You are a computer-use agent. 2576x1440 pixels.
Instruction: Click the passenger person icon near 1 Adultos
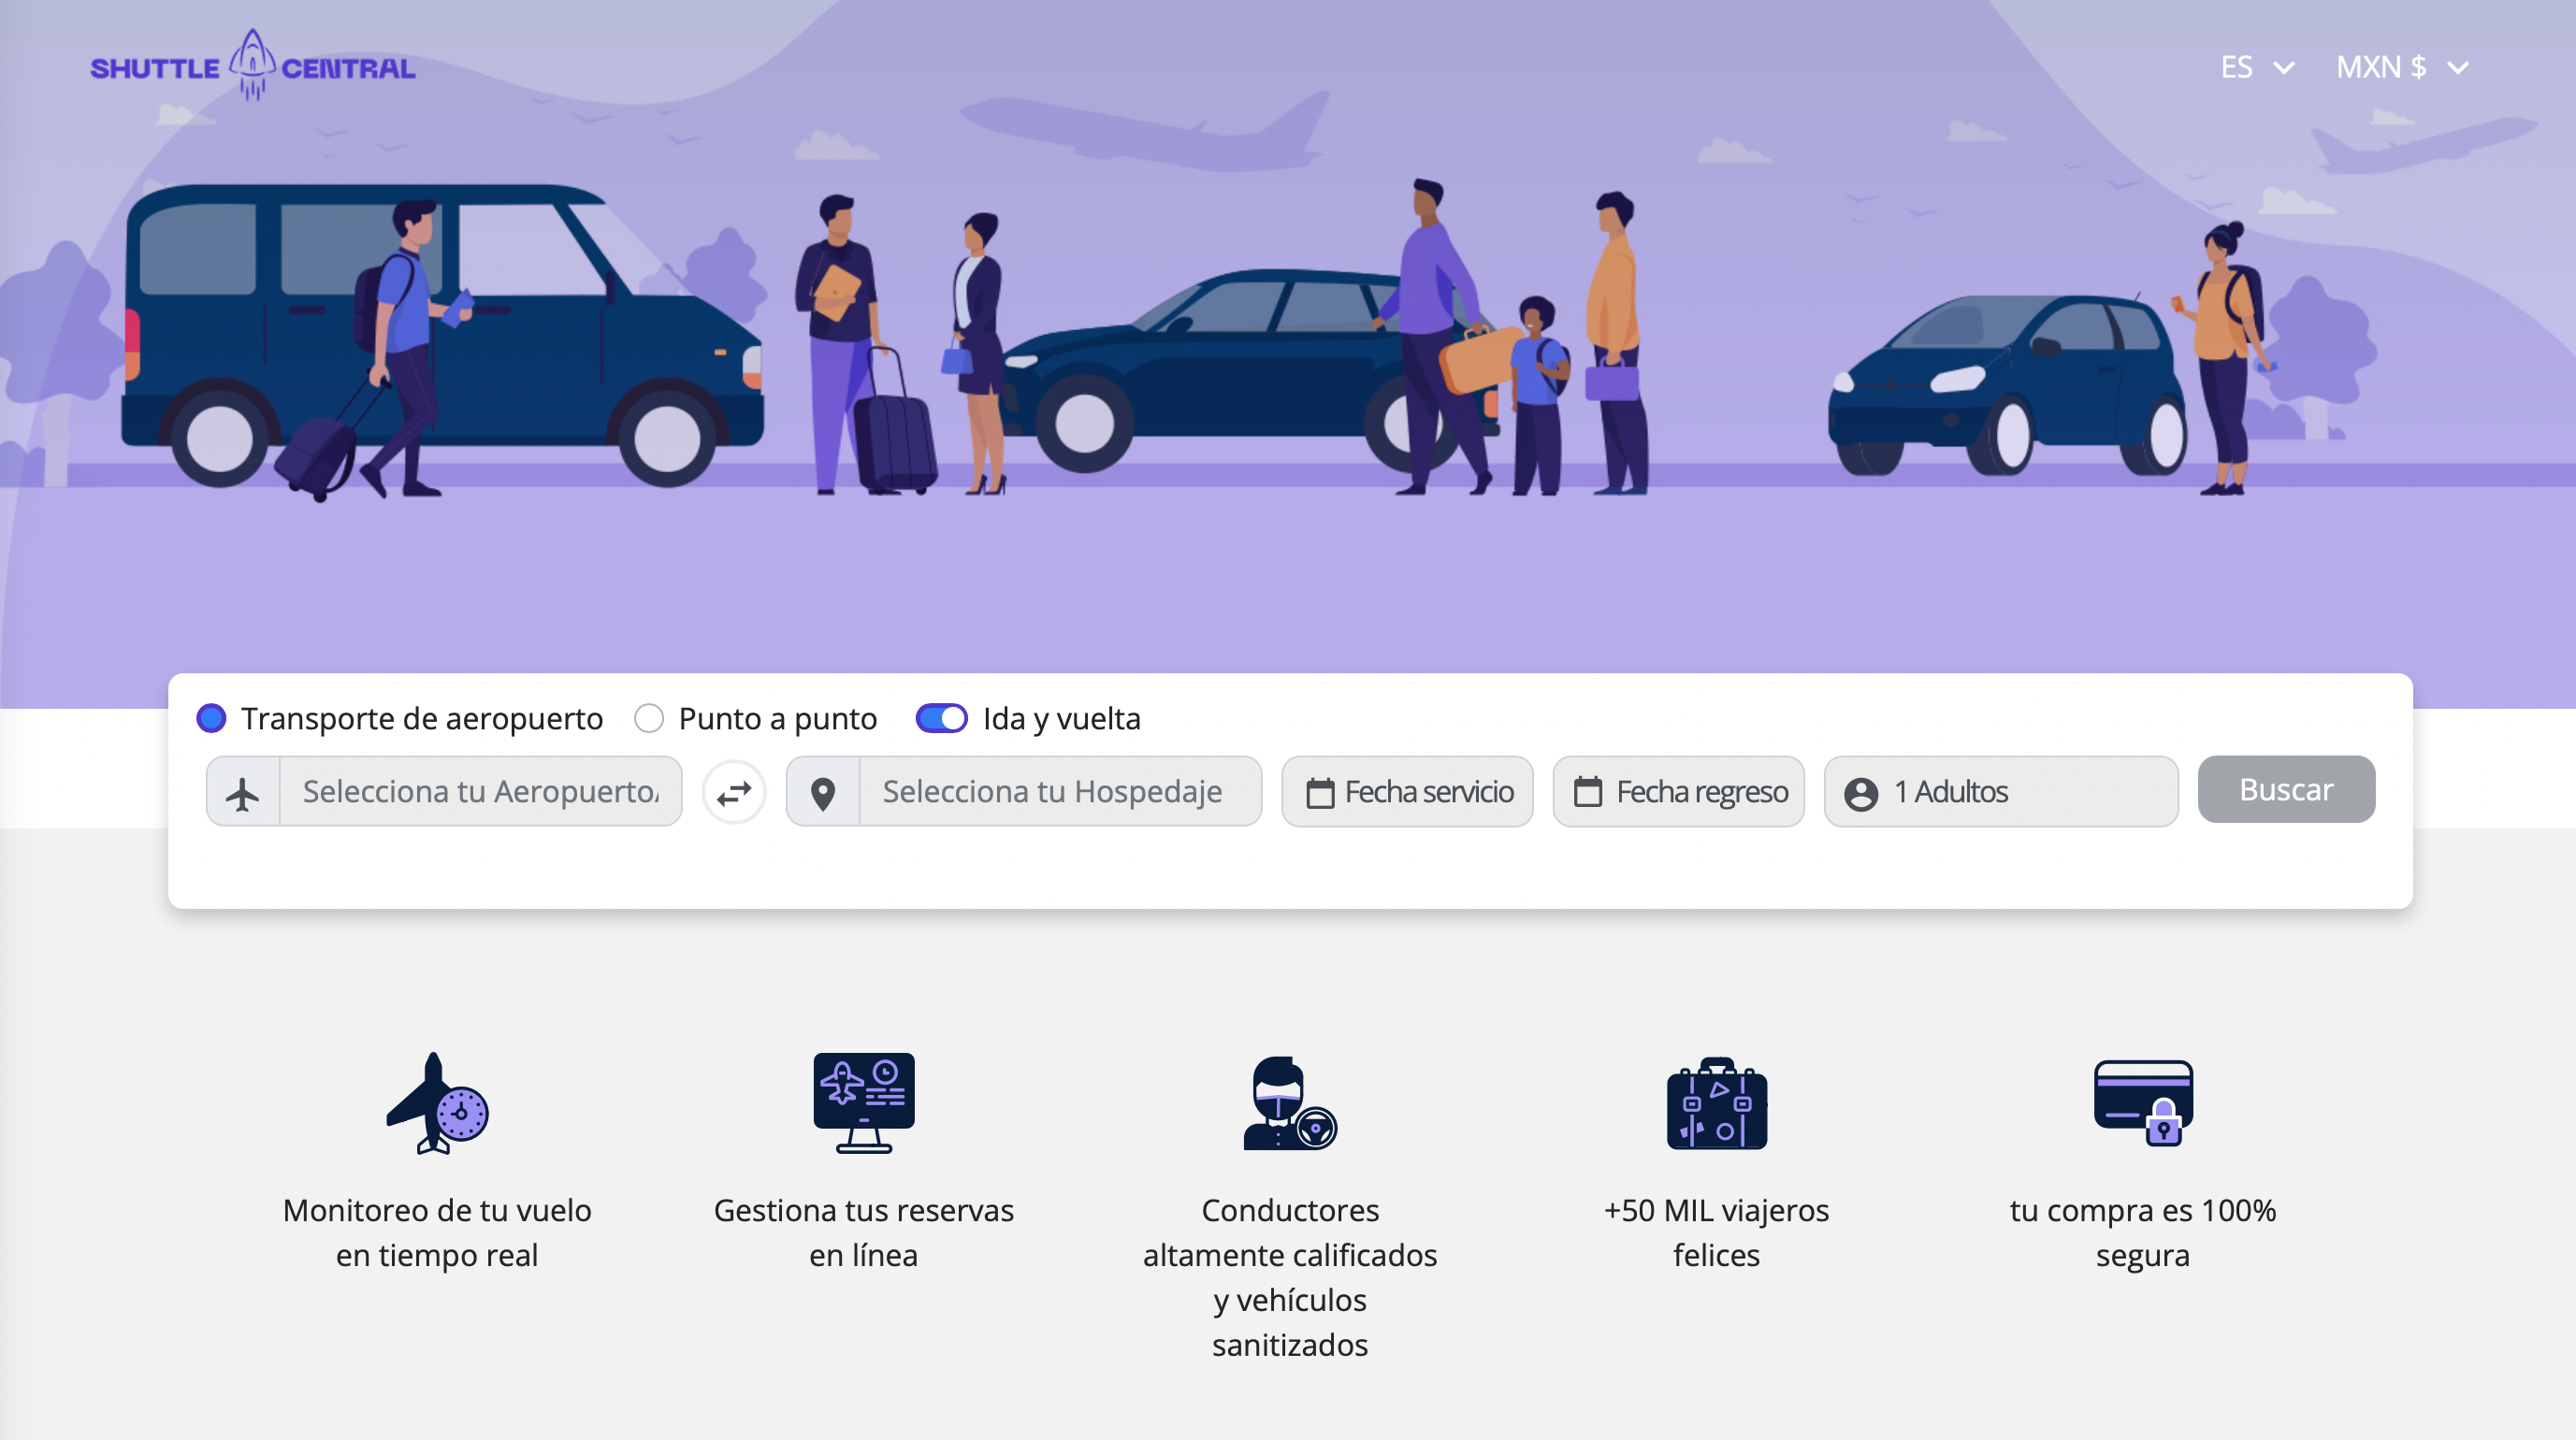point(1862,791)
